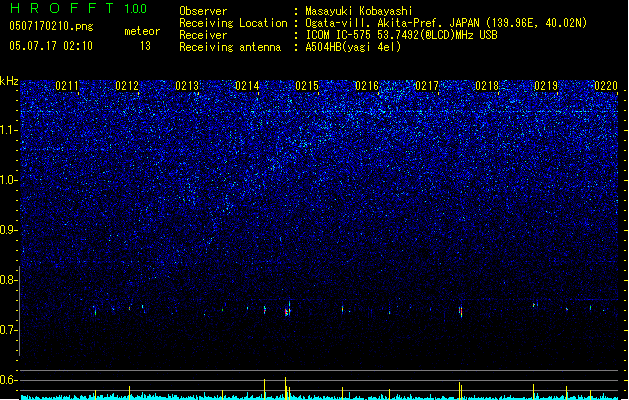Click the 0215 time marker
Screen dimensions: 629x400
coord(307,86)
